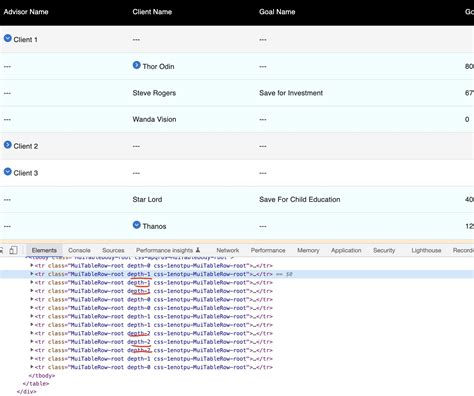The image size is (474, 396).
Task: Toggle the device toolbar icon in DevTools
Action: coord(13,250)
